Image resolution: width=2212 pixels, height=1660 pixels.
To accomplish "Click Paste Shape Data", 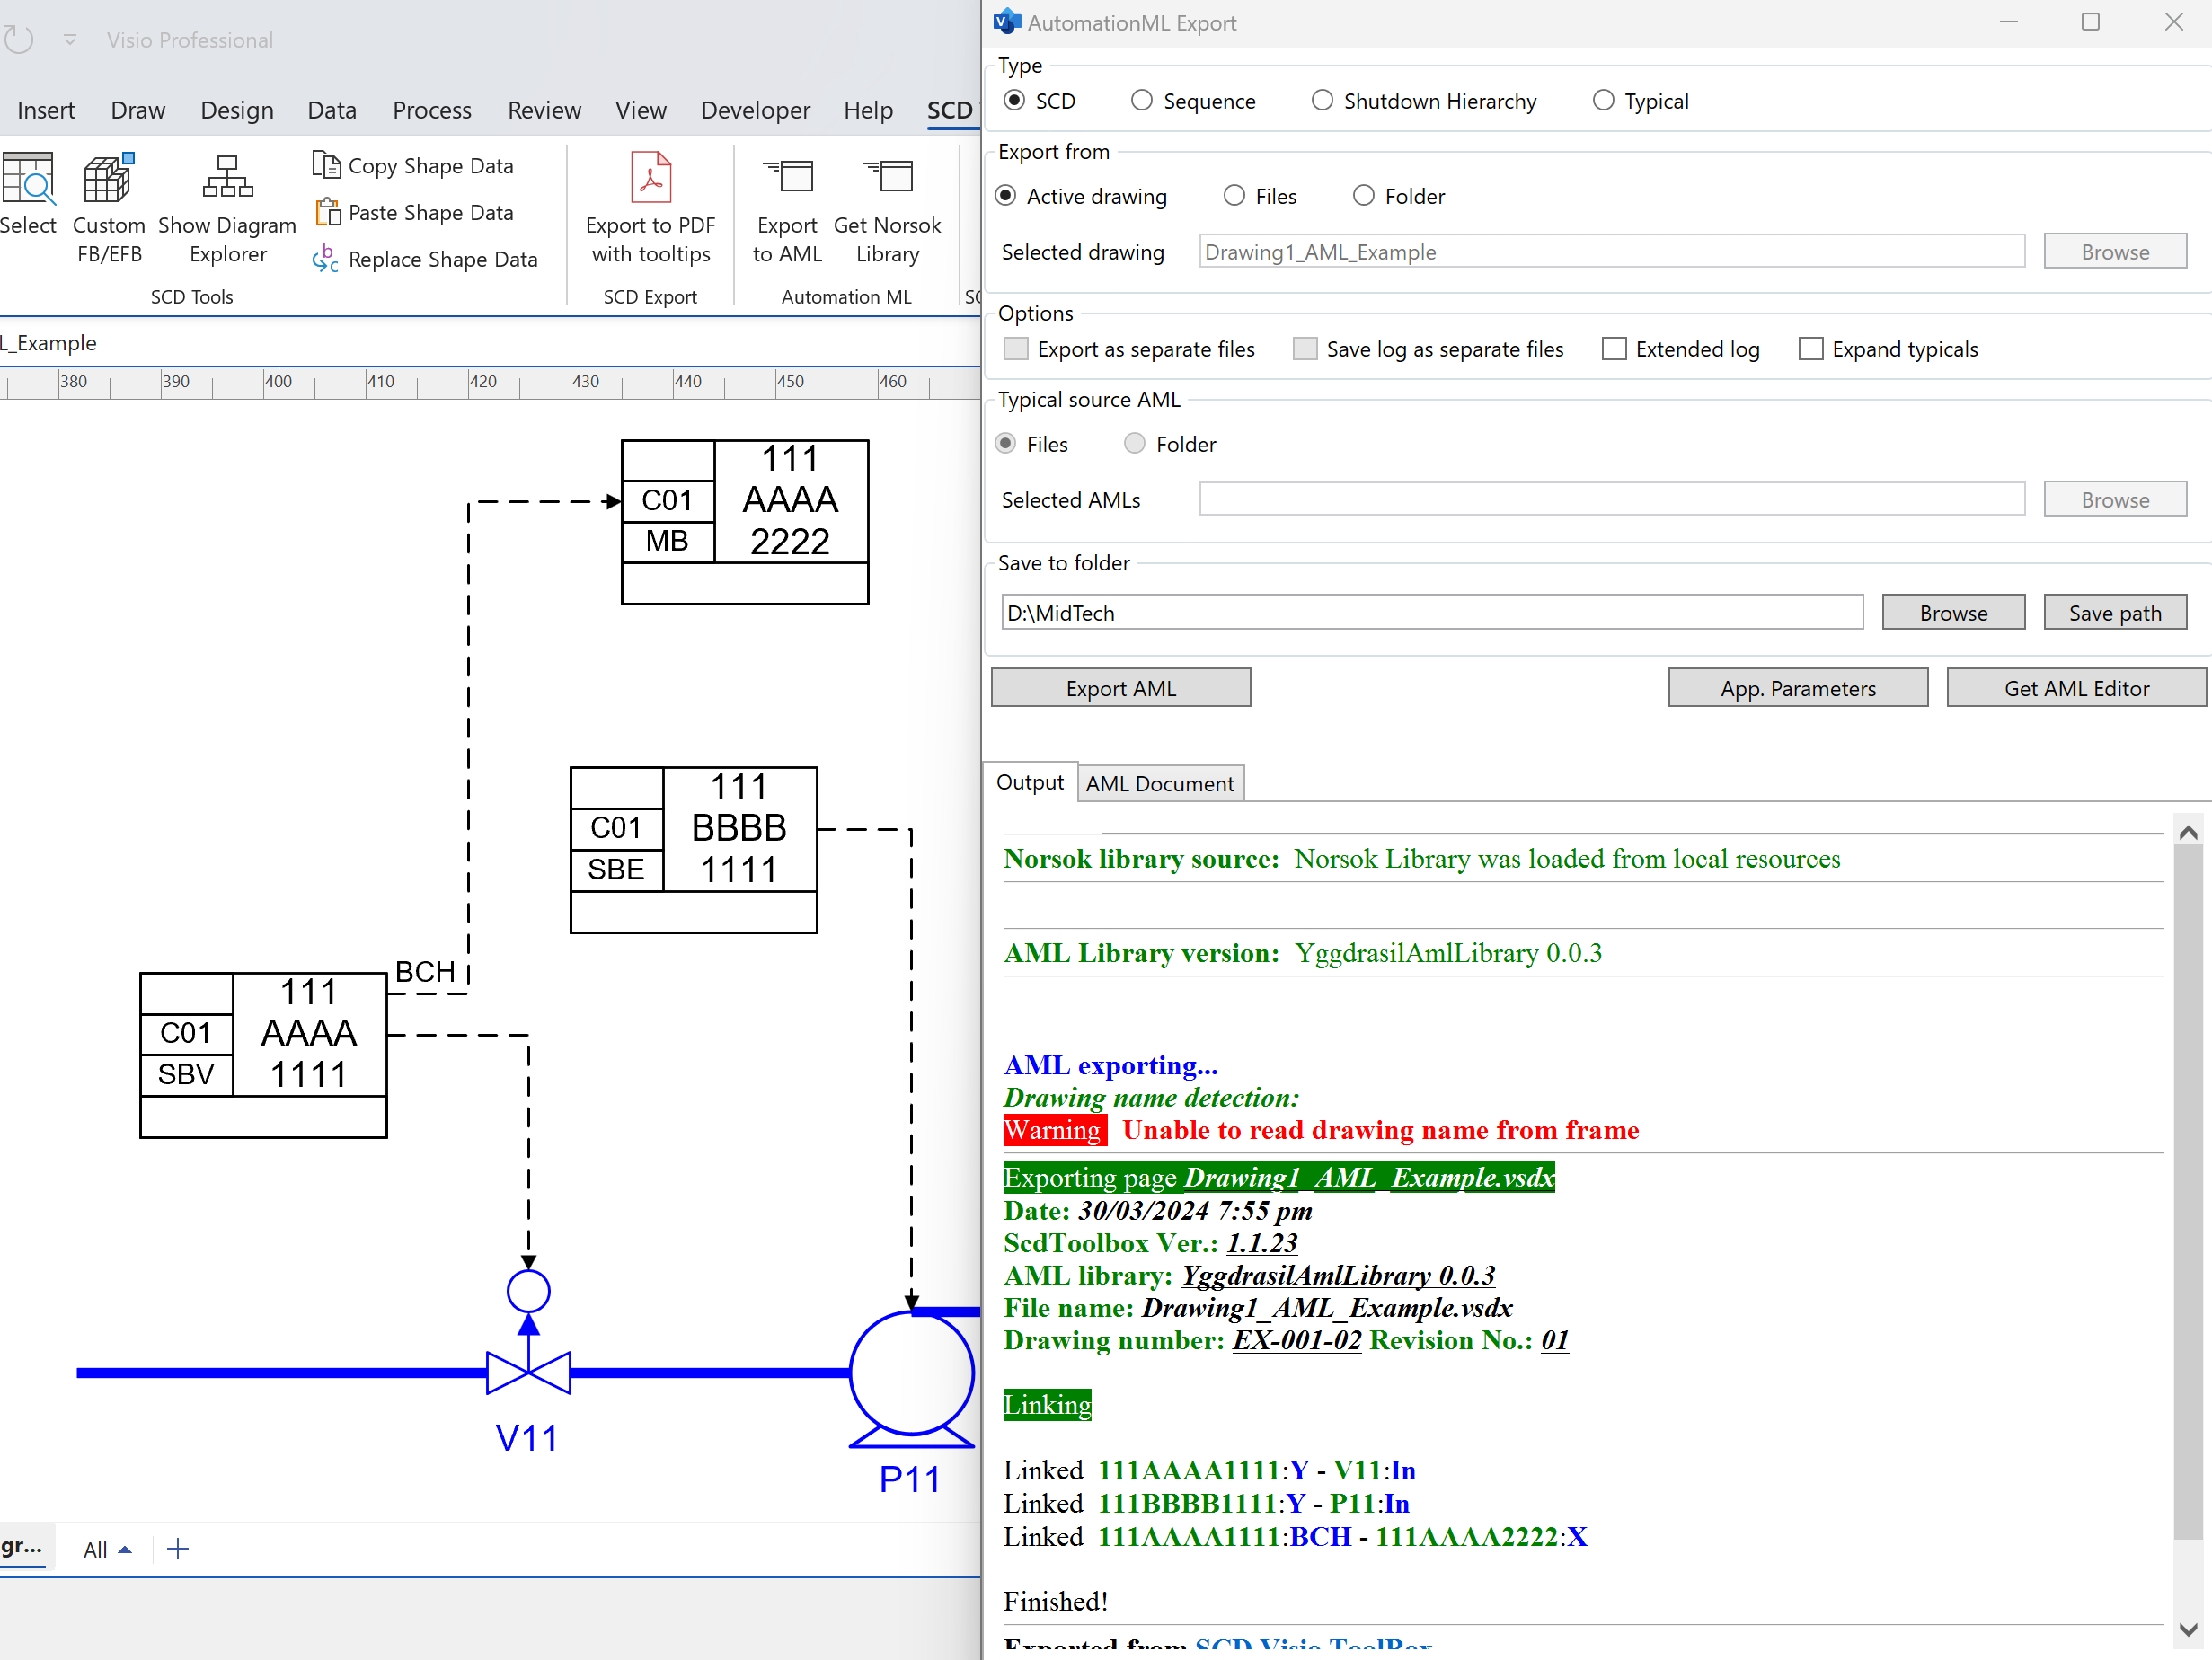I will pos(413,212).
